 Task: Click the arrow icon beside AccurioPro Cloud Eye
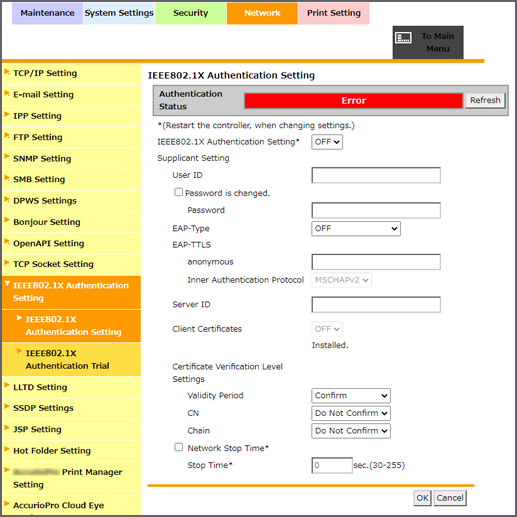[x=7, y=504]
